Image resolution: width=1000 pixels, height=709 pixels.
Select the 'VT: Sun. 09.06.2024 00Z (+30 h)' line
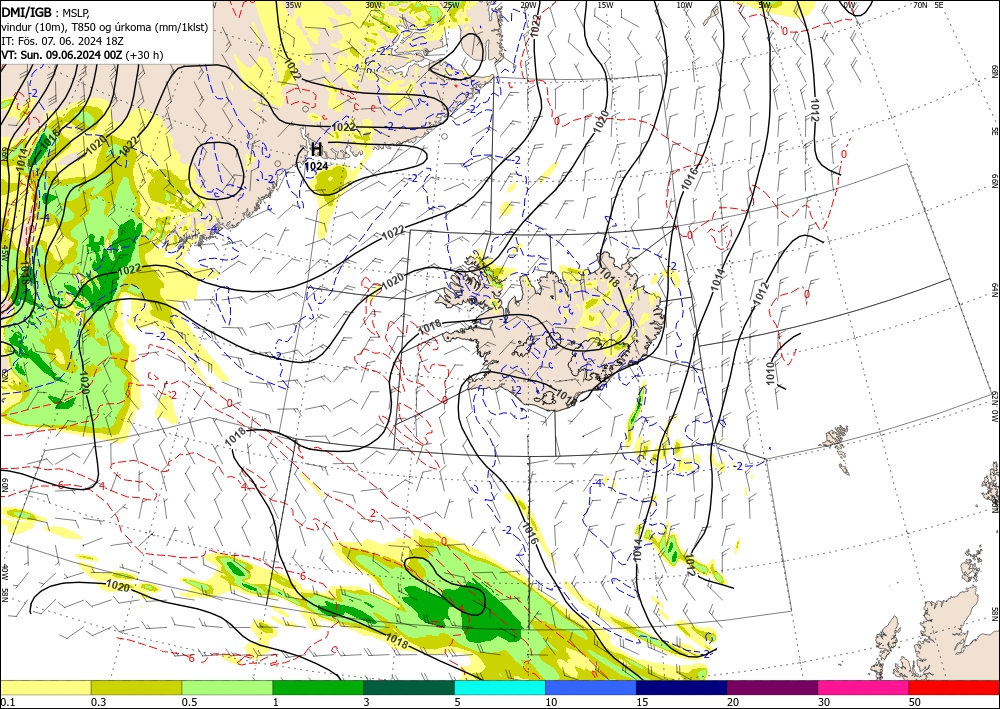click(82, 55)
